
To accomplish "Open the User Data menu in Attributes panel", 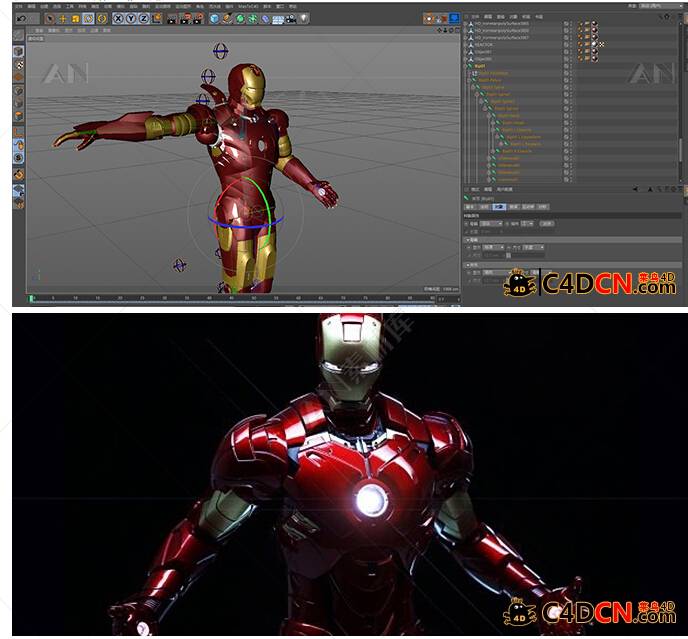I will [505, 189].
